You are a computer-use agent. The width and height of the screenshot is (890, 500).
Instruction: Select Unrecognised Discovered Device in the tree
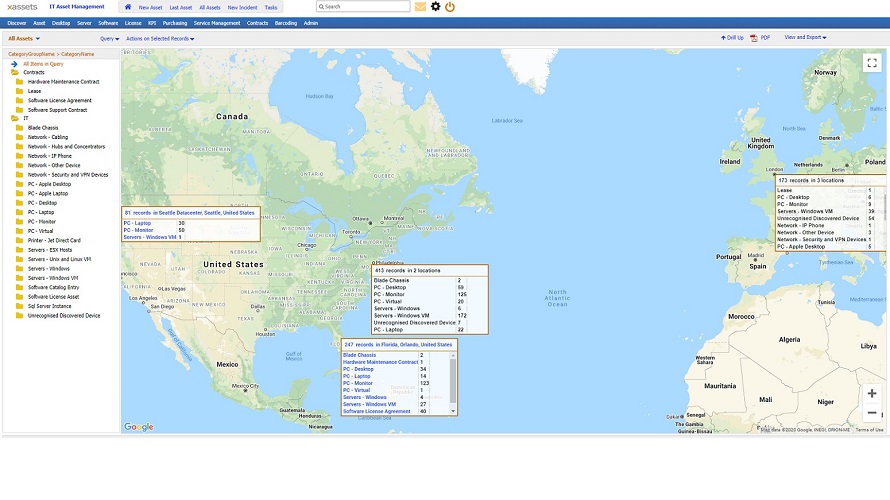(64, 316)
